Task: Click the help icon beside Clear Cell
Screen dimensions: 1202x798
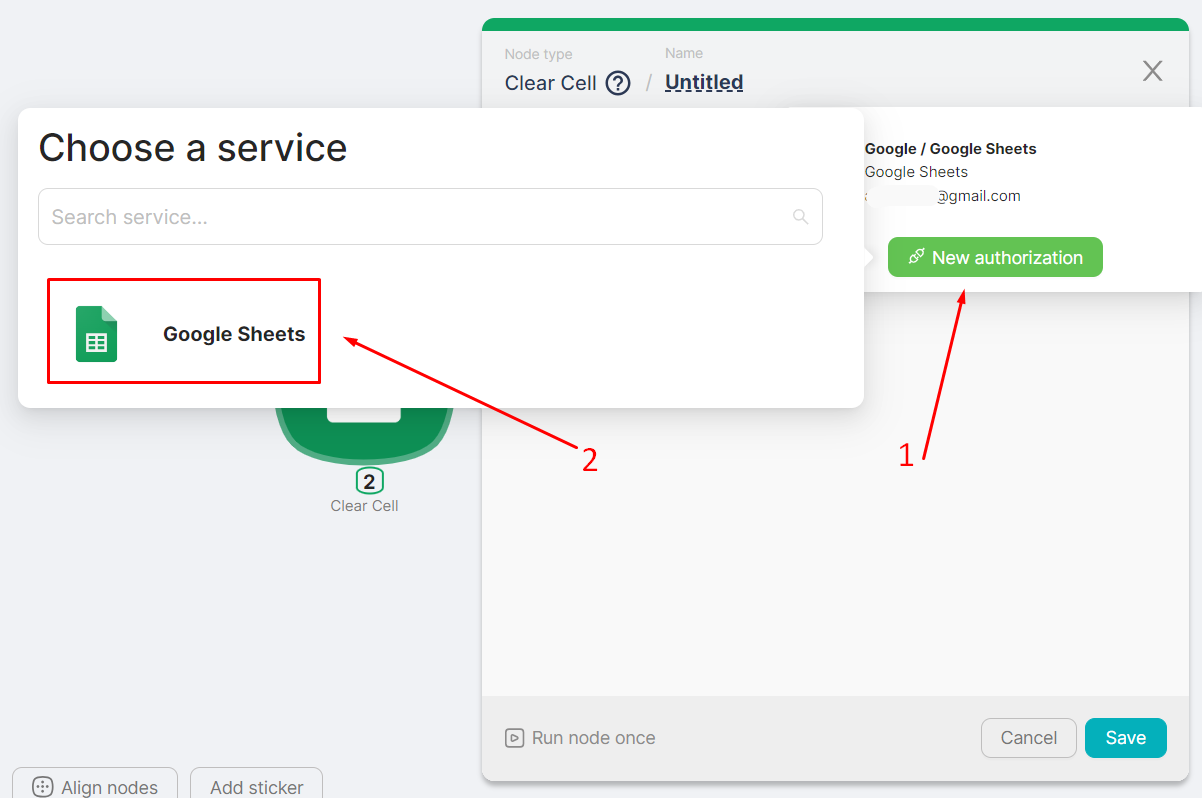Action: point(619,83)
